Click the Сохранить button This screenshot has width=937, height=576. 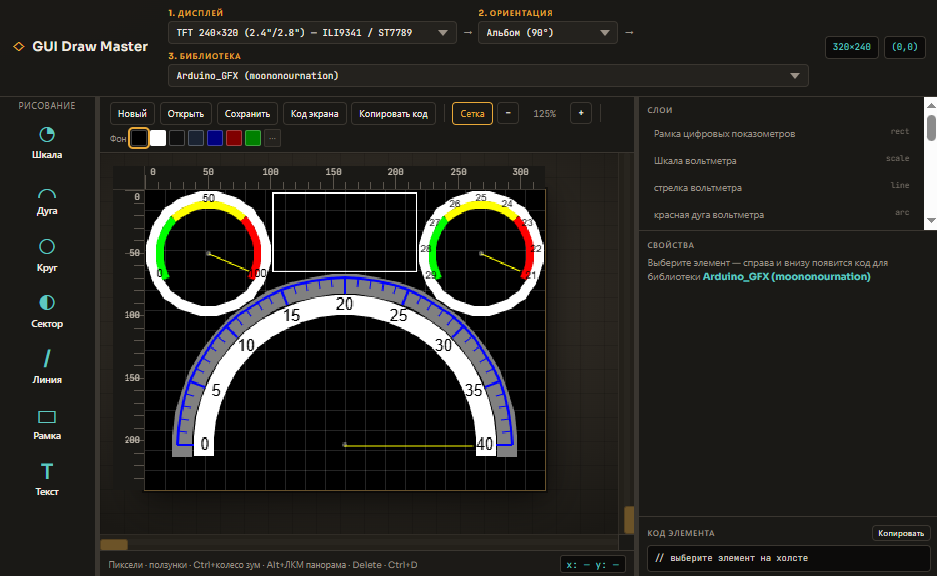(x=247, y=114)
